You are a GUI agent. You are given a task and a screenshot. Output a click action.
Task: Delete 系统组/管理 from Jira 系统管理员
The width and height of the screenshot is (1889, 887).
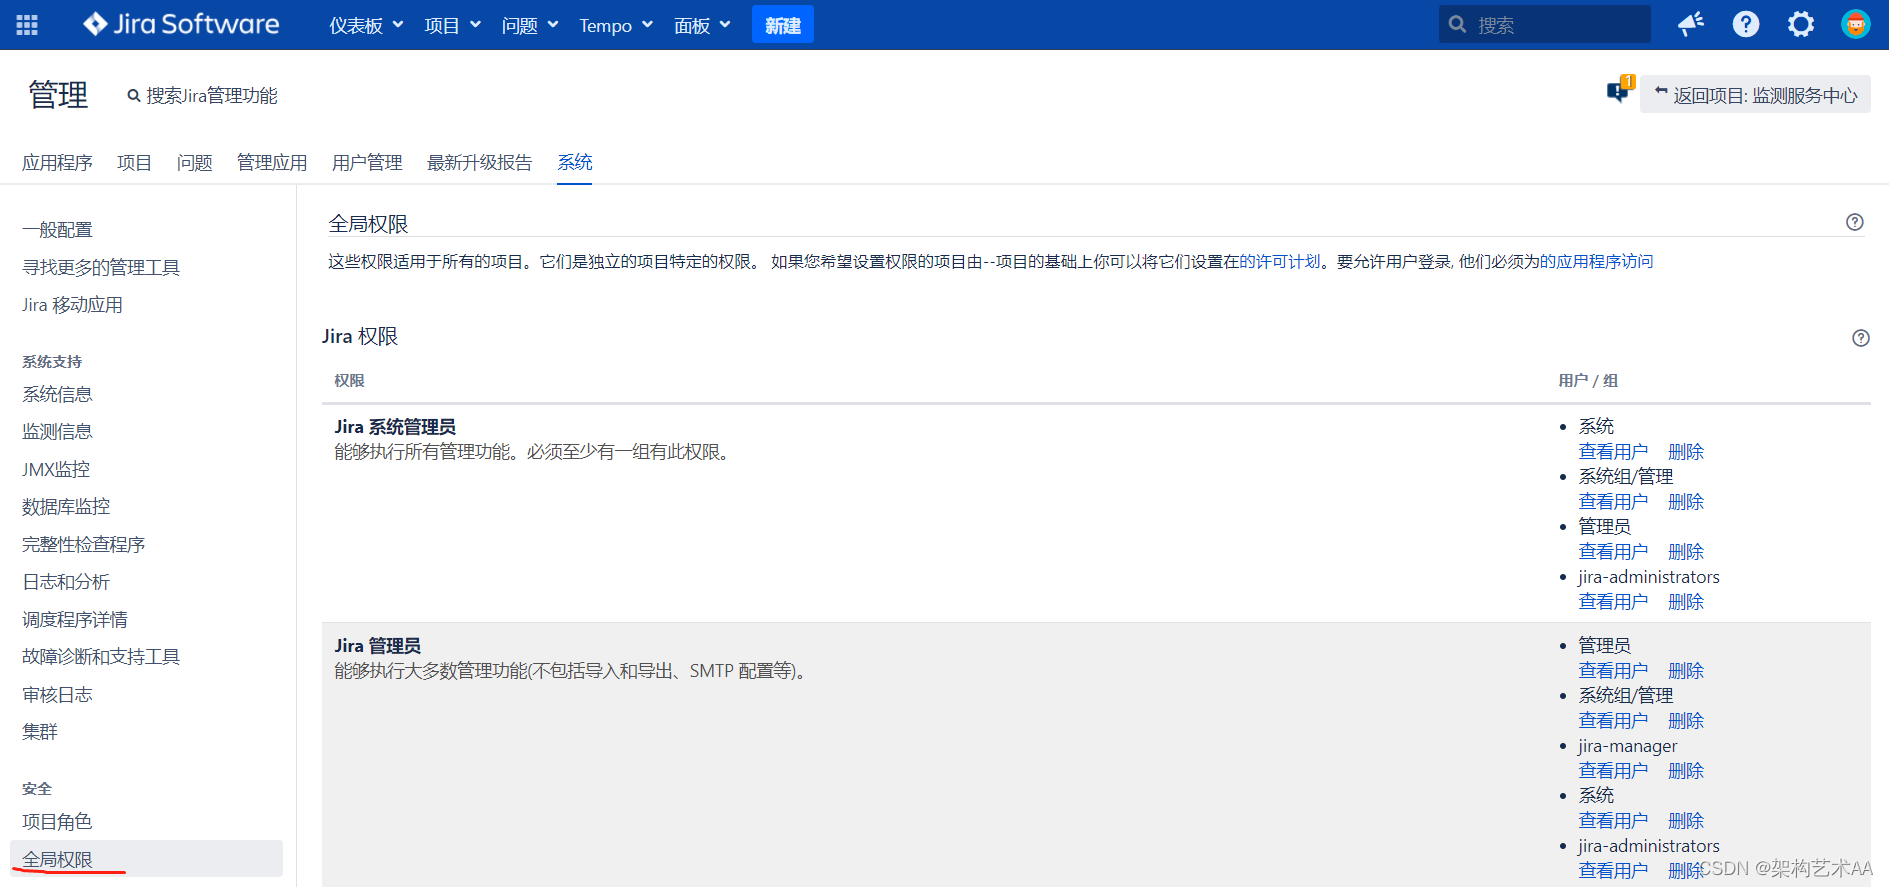click(1686, 502)
